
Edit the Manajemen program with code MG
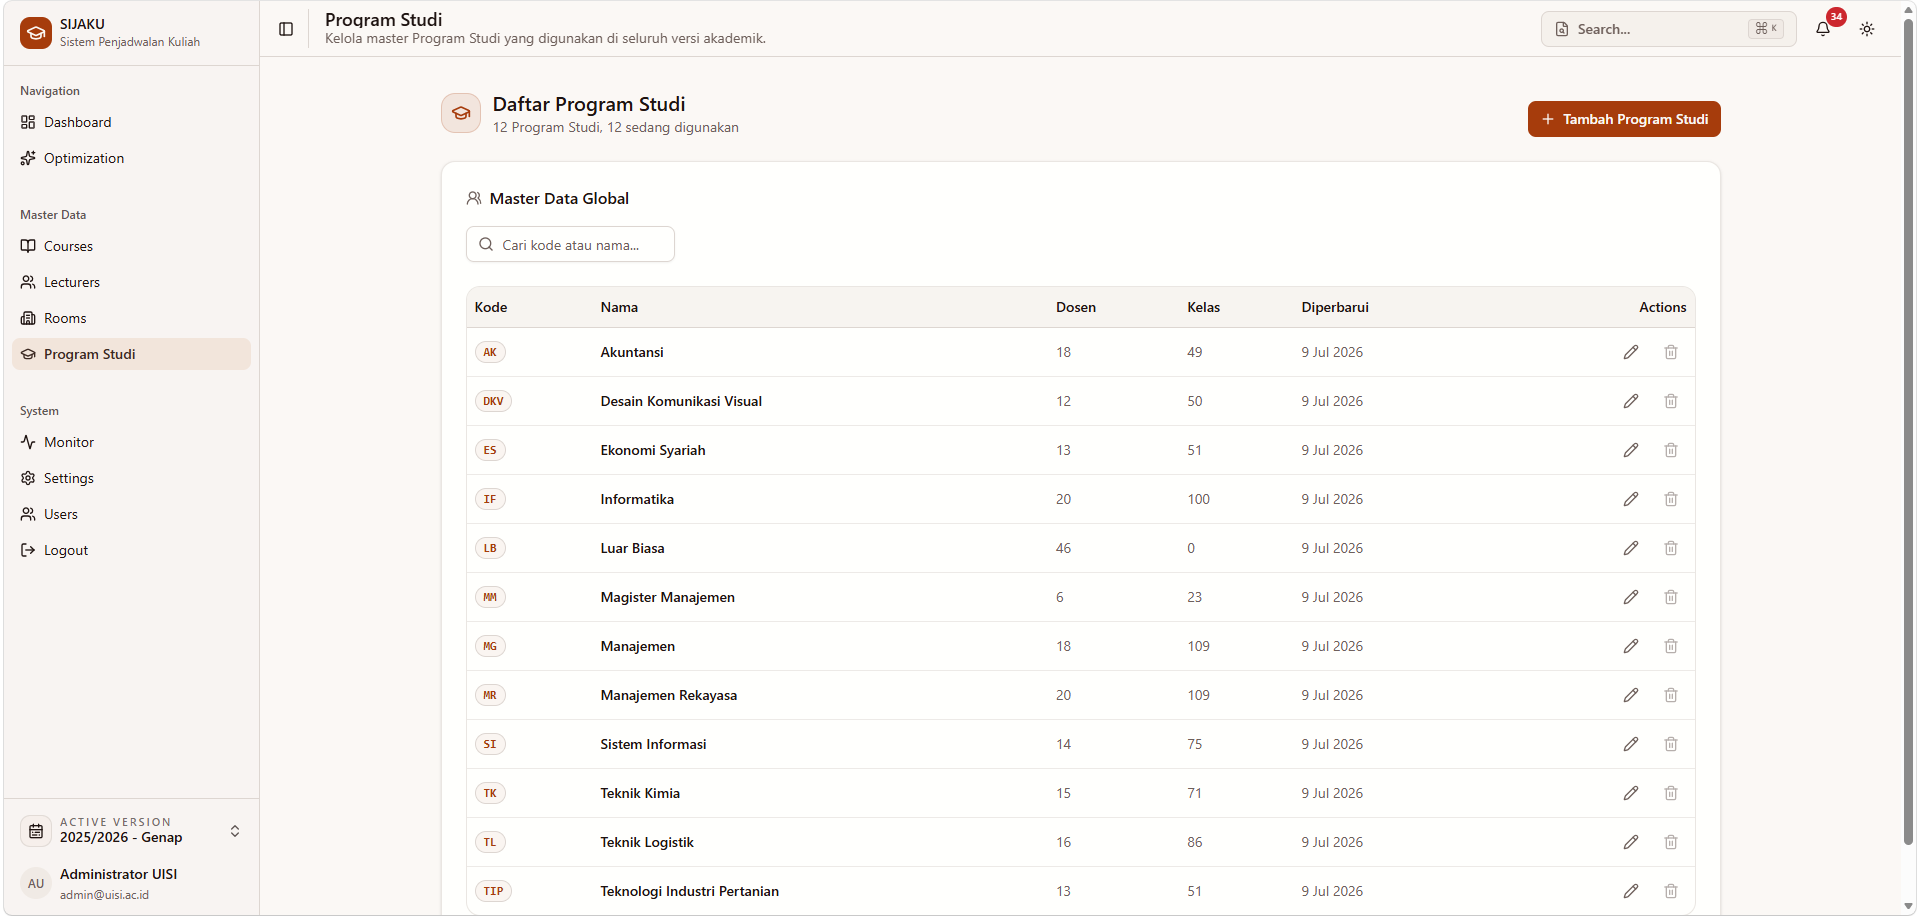[x=1631, y=646]
